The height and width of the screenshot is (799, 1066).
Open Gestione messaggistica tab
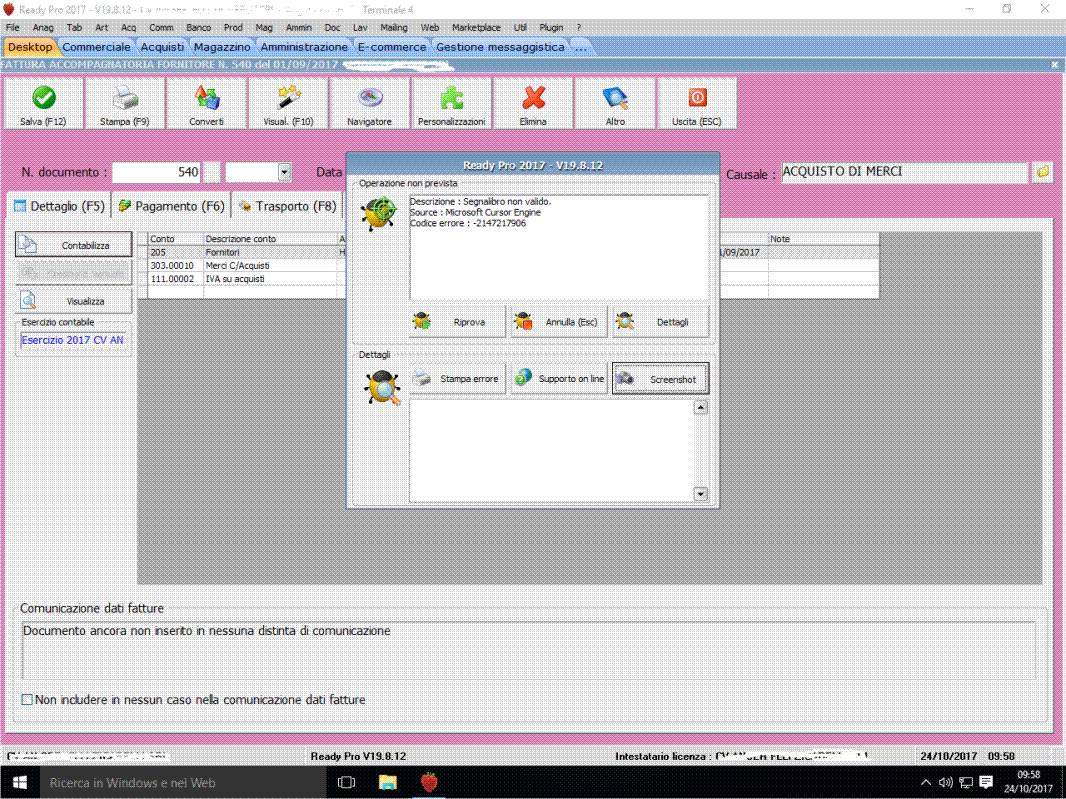click(x=500, y=47)
